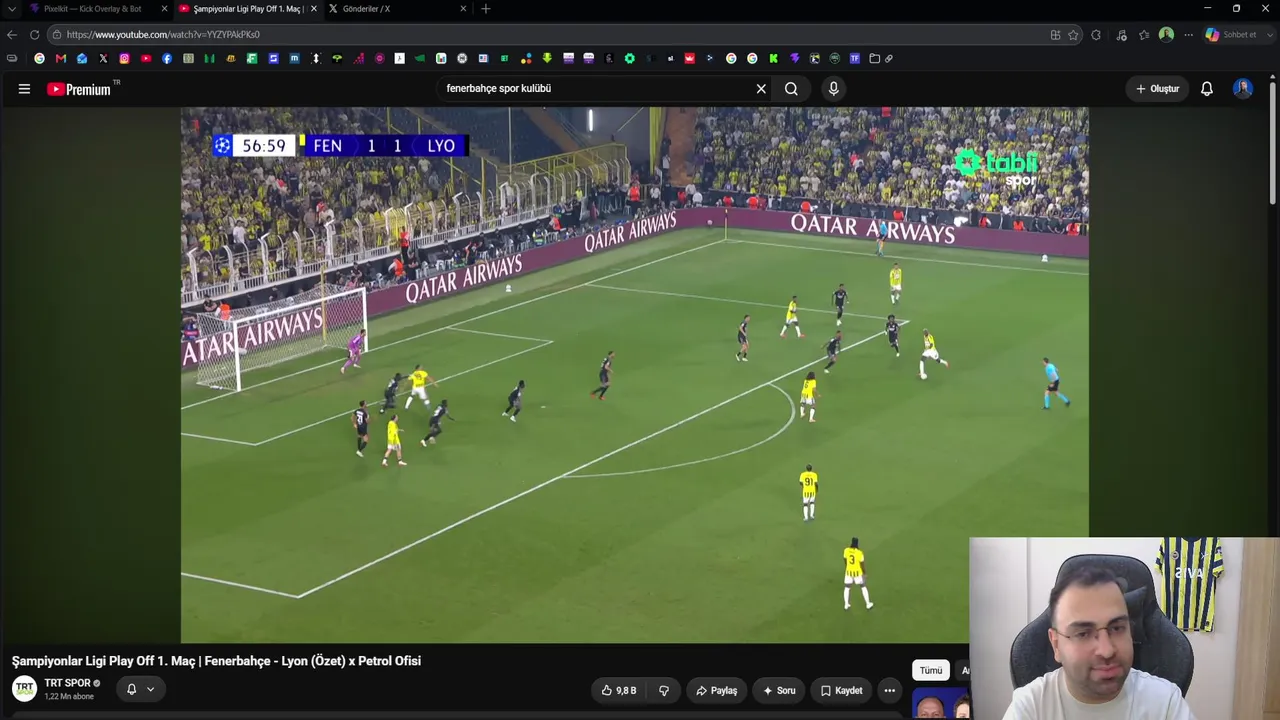This screenshot has width=1280, height=720.
Task: Open the YouTube bookmark in bookmarks bar
Action: (x=146, y=59)
